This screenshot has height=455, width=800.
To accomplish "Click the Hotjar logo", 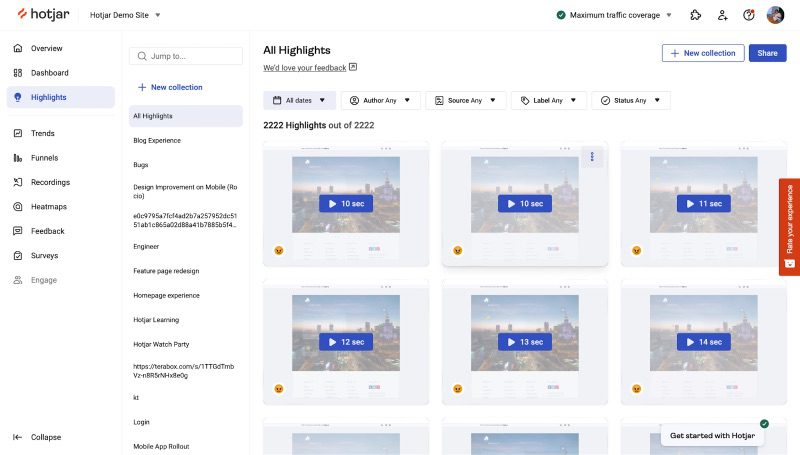I will 43,14.
